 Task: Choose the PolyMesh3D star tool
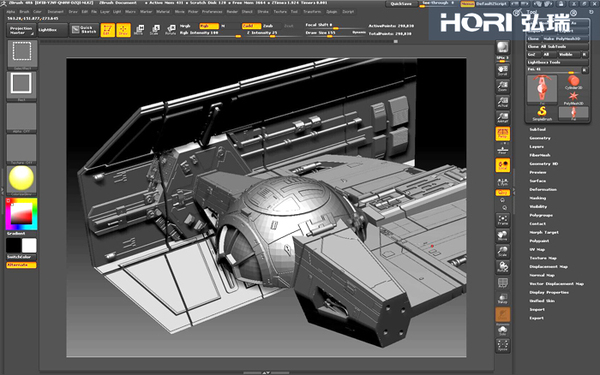[x=573, y=98]
